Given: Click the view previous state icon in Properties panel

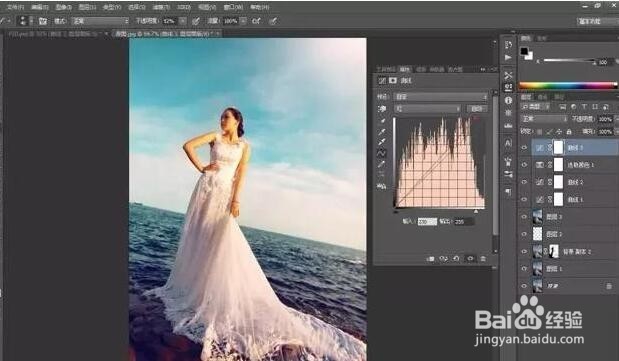Looking at the screenshot, I should (x=444, y=259).
